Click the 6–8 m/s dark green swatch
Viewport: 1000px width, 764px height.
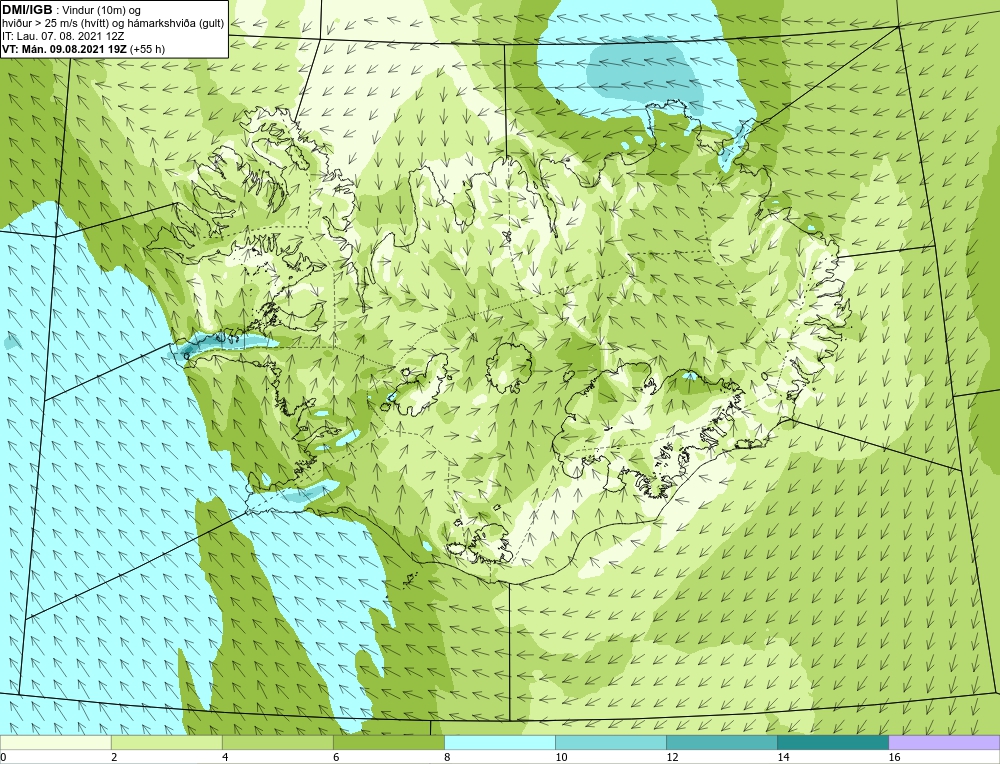388,742
